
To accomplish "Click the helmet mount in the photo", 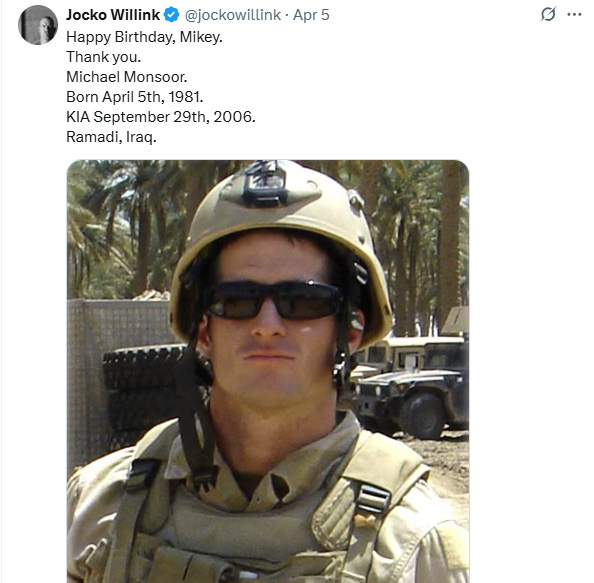I will 265,184.
